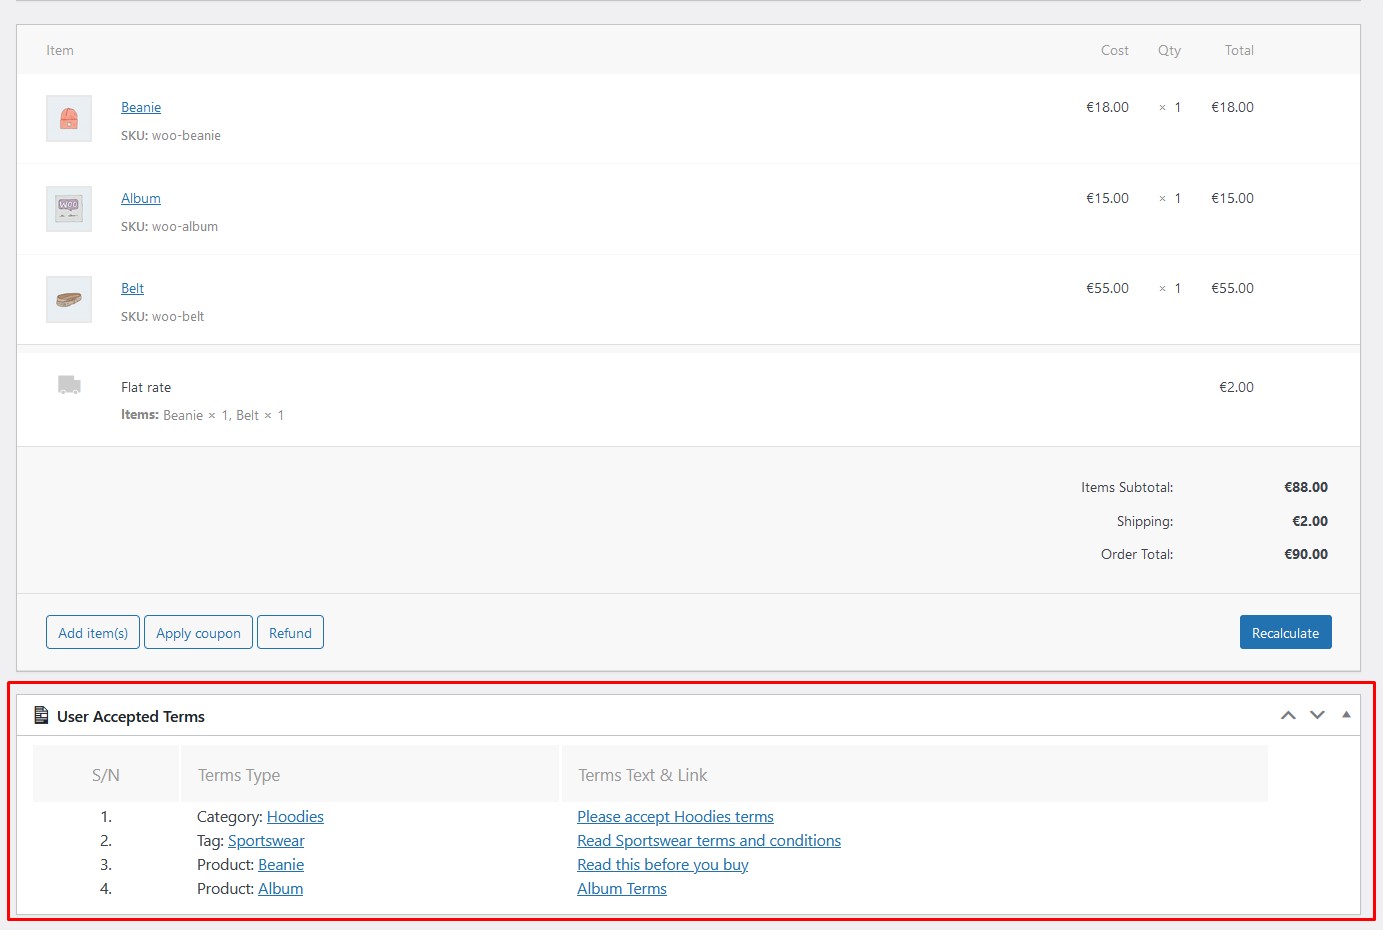Click the Belt total €55.00 in Total column
The image size is (1383, 930).
(x=1232, y=288)
